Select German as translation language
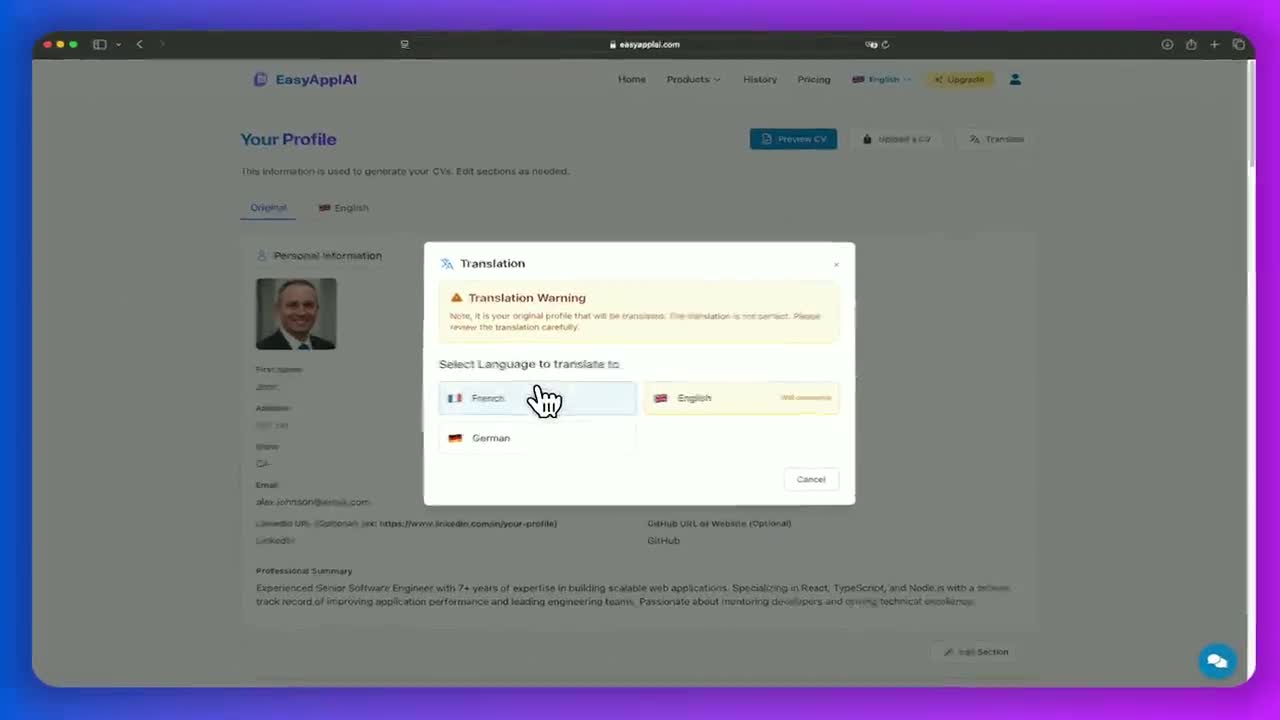The width and height of the screenshot is (1280, 720). [537, 438]
